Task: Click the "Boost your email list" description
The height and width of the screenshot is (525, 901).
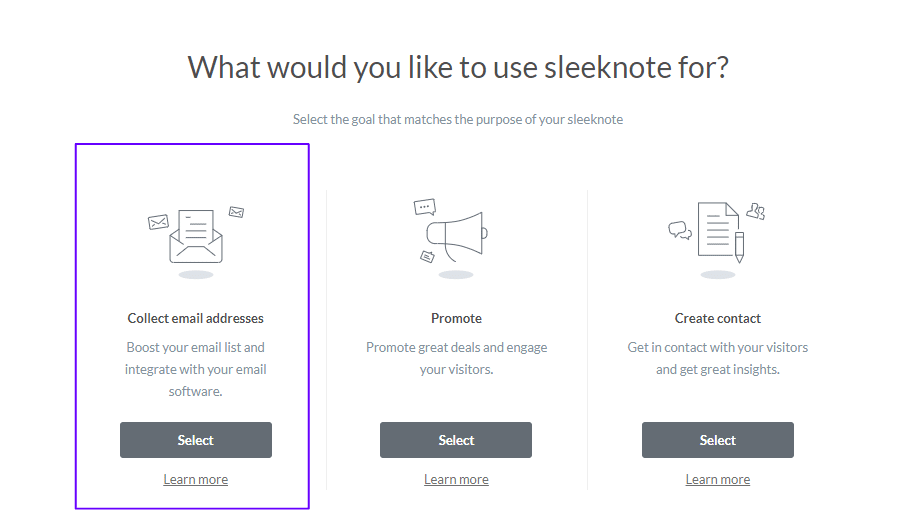Action: click(x=196, y=369)
